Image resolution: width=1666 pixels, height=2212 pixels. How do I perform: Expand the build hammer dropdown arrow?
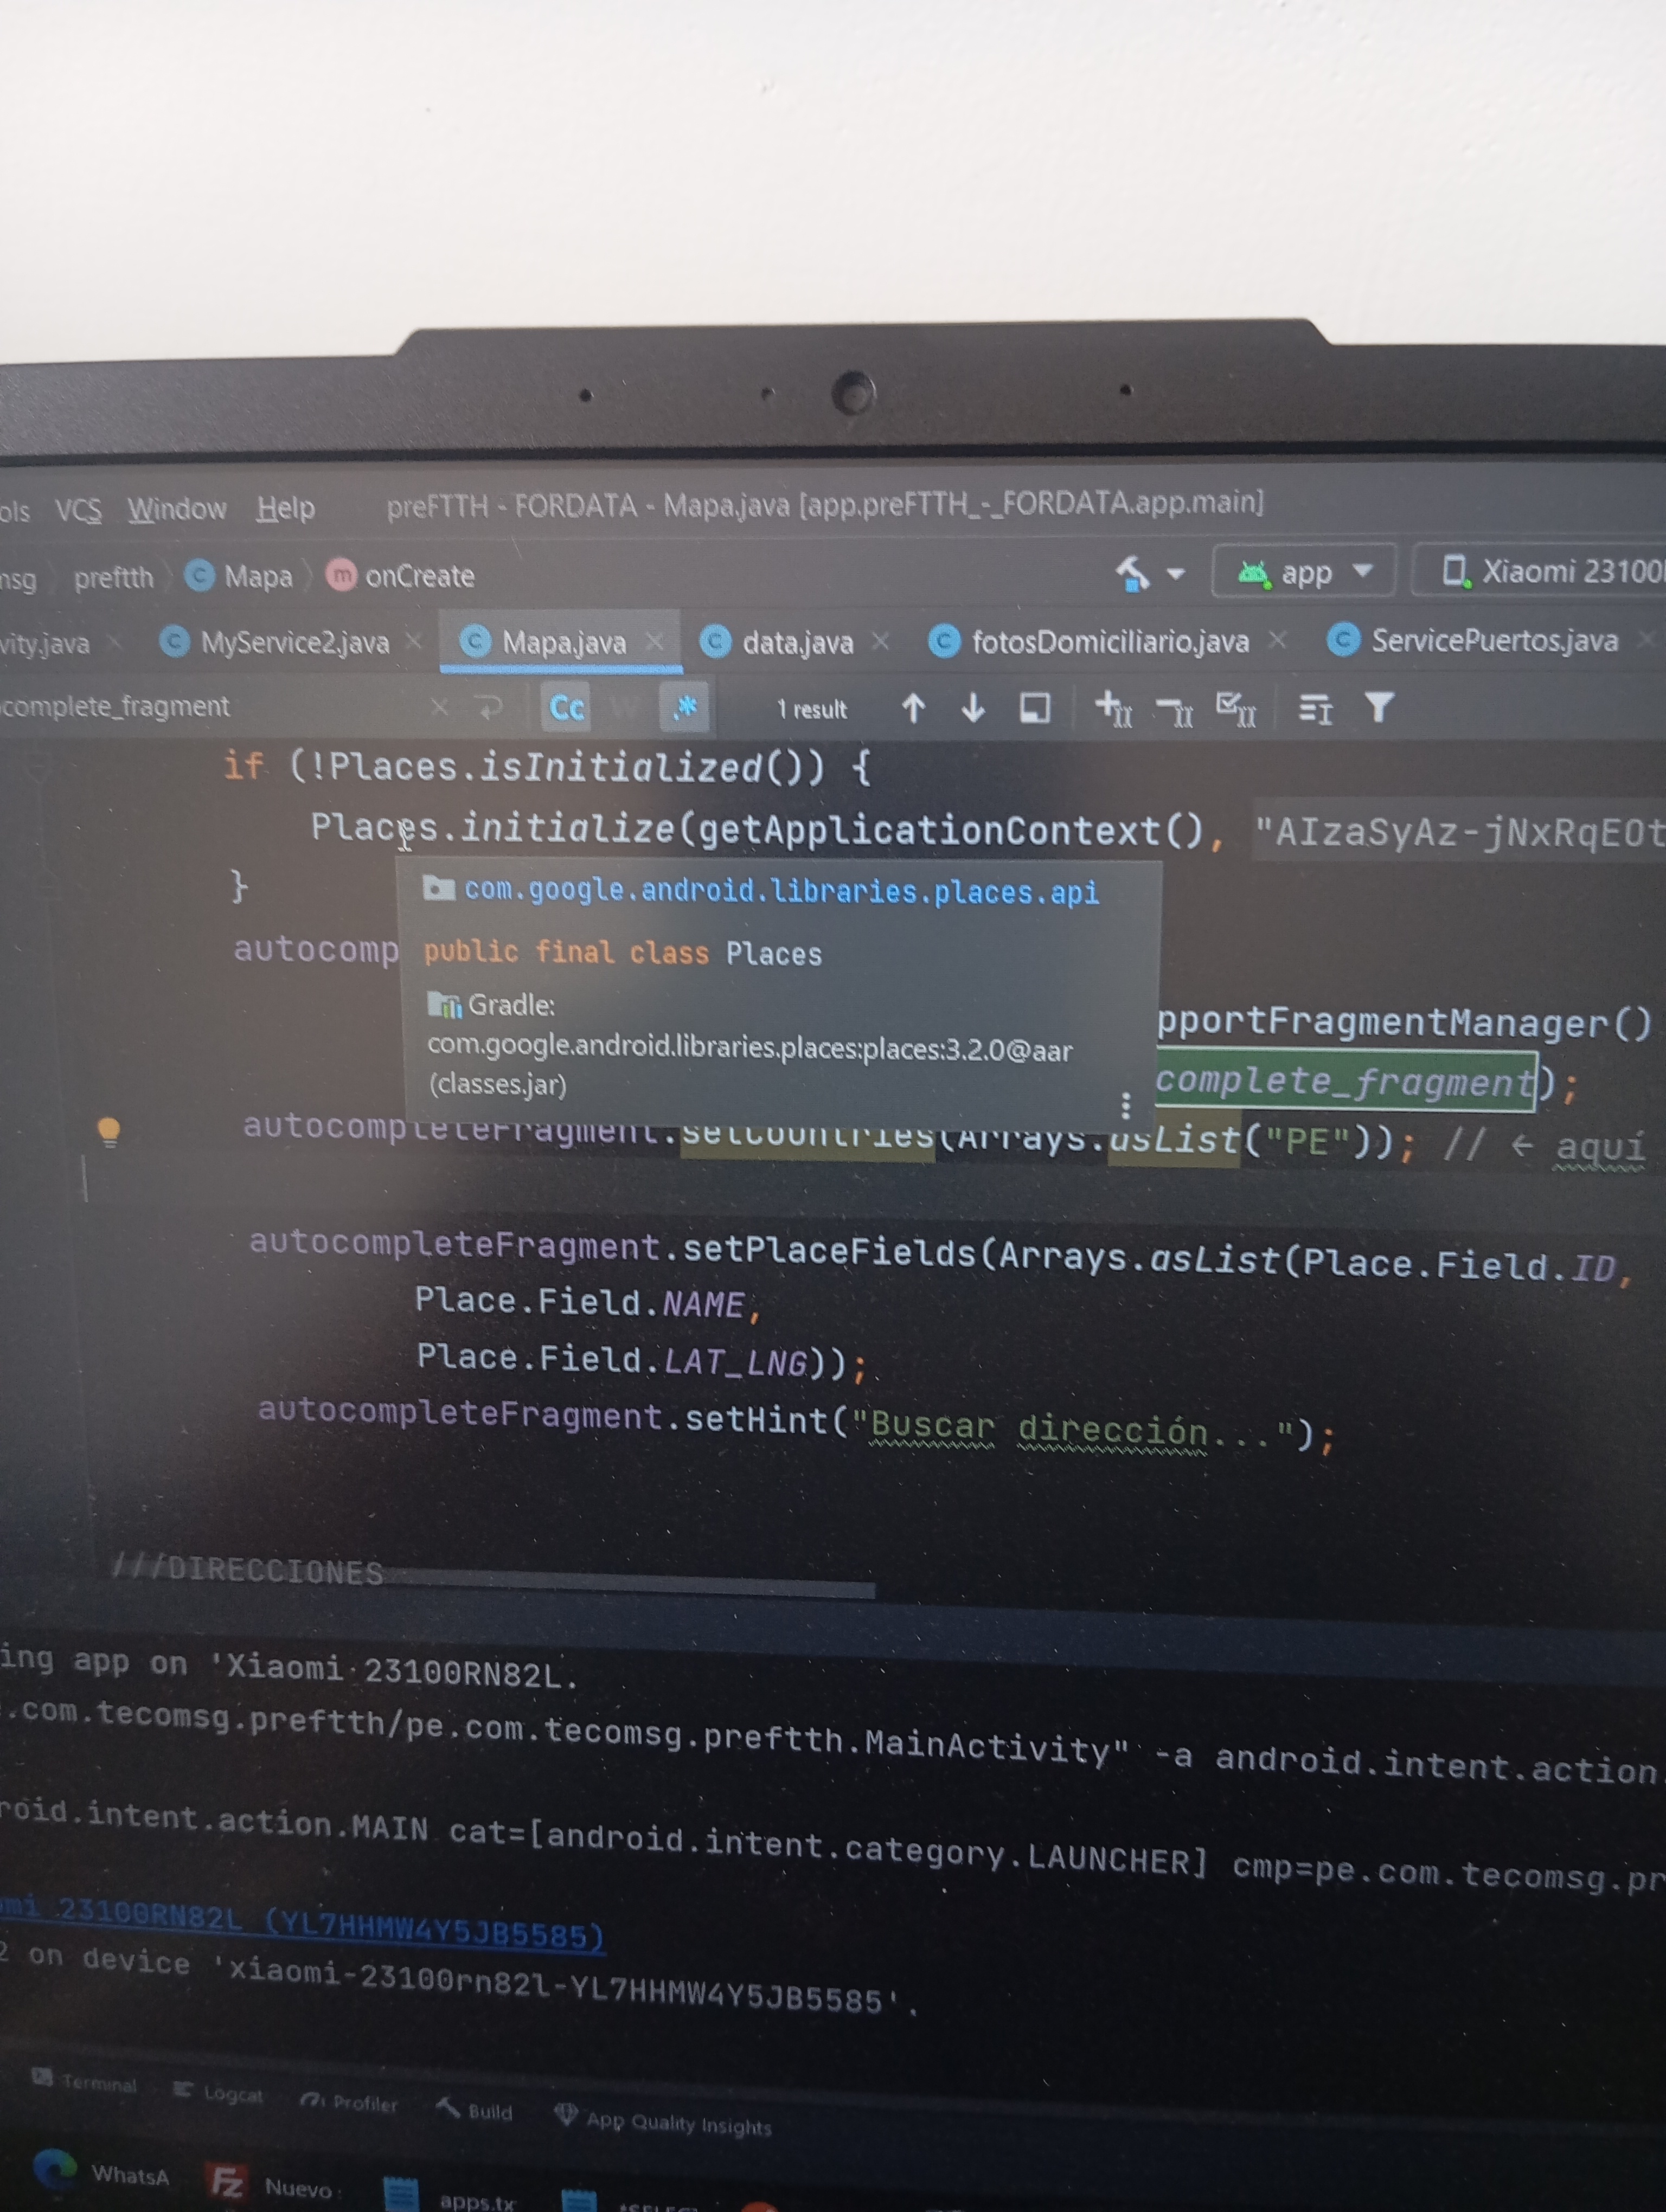click(1176, 574)
